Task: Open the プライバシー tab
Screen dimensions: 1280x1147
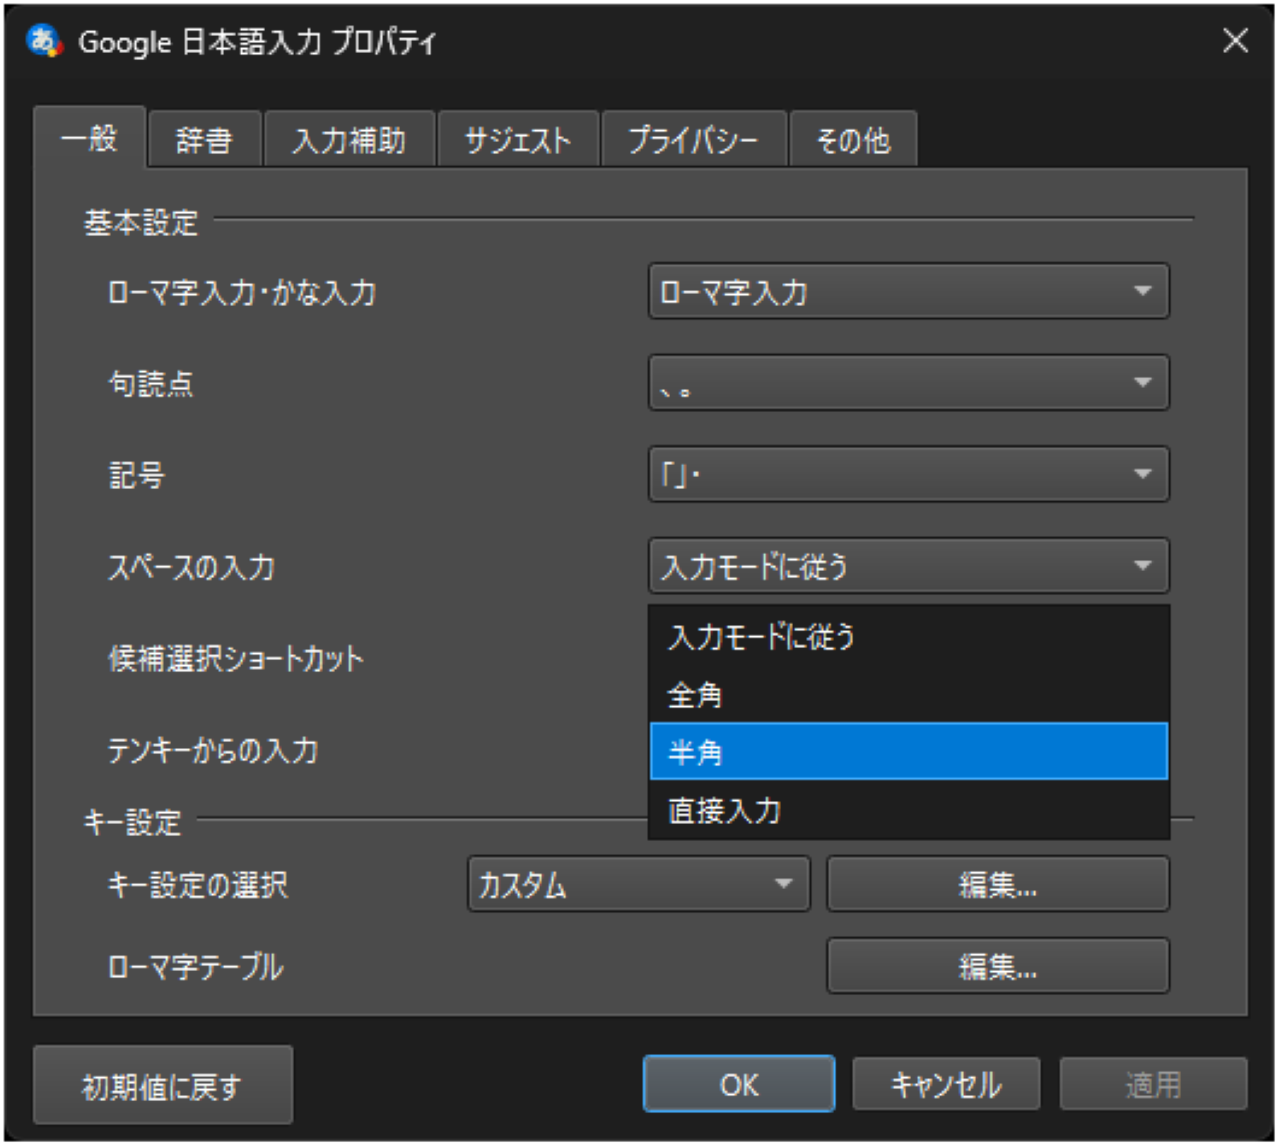Action: click(694, 139)
